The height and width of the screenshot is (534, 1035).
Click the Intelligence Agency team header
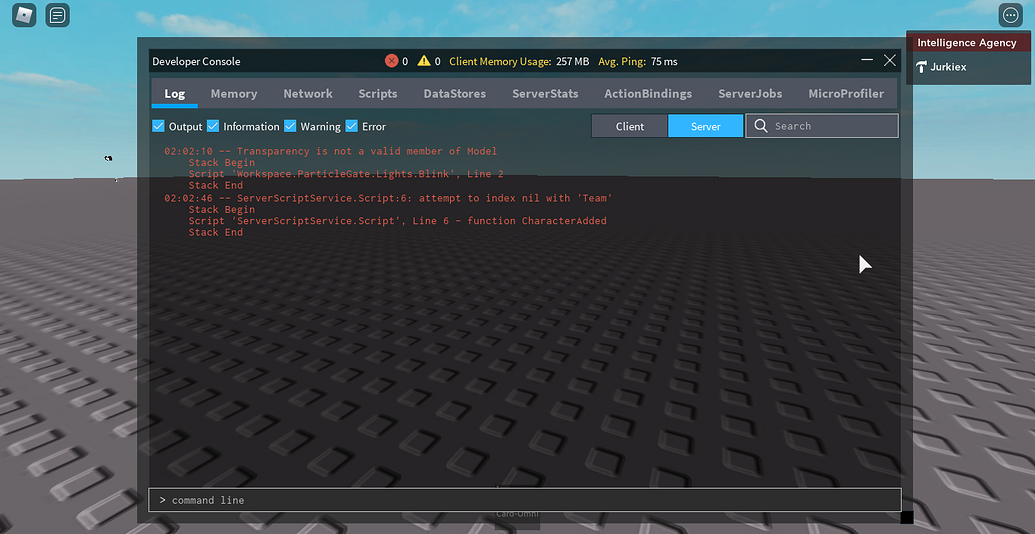(x=968, y=43)
